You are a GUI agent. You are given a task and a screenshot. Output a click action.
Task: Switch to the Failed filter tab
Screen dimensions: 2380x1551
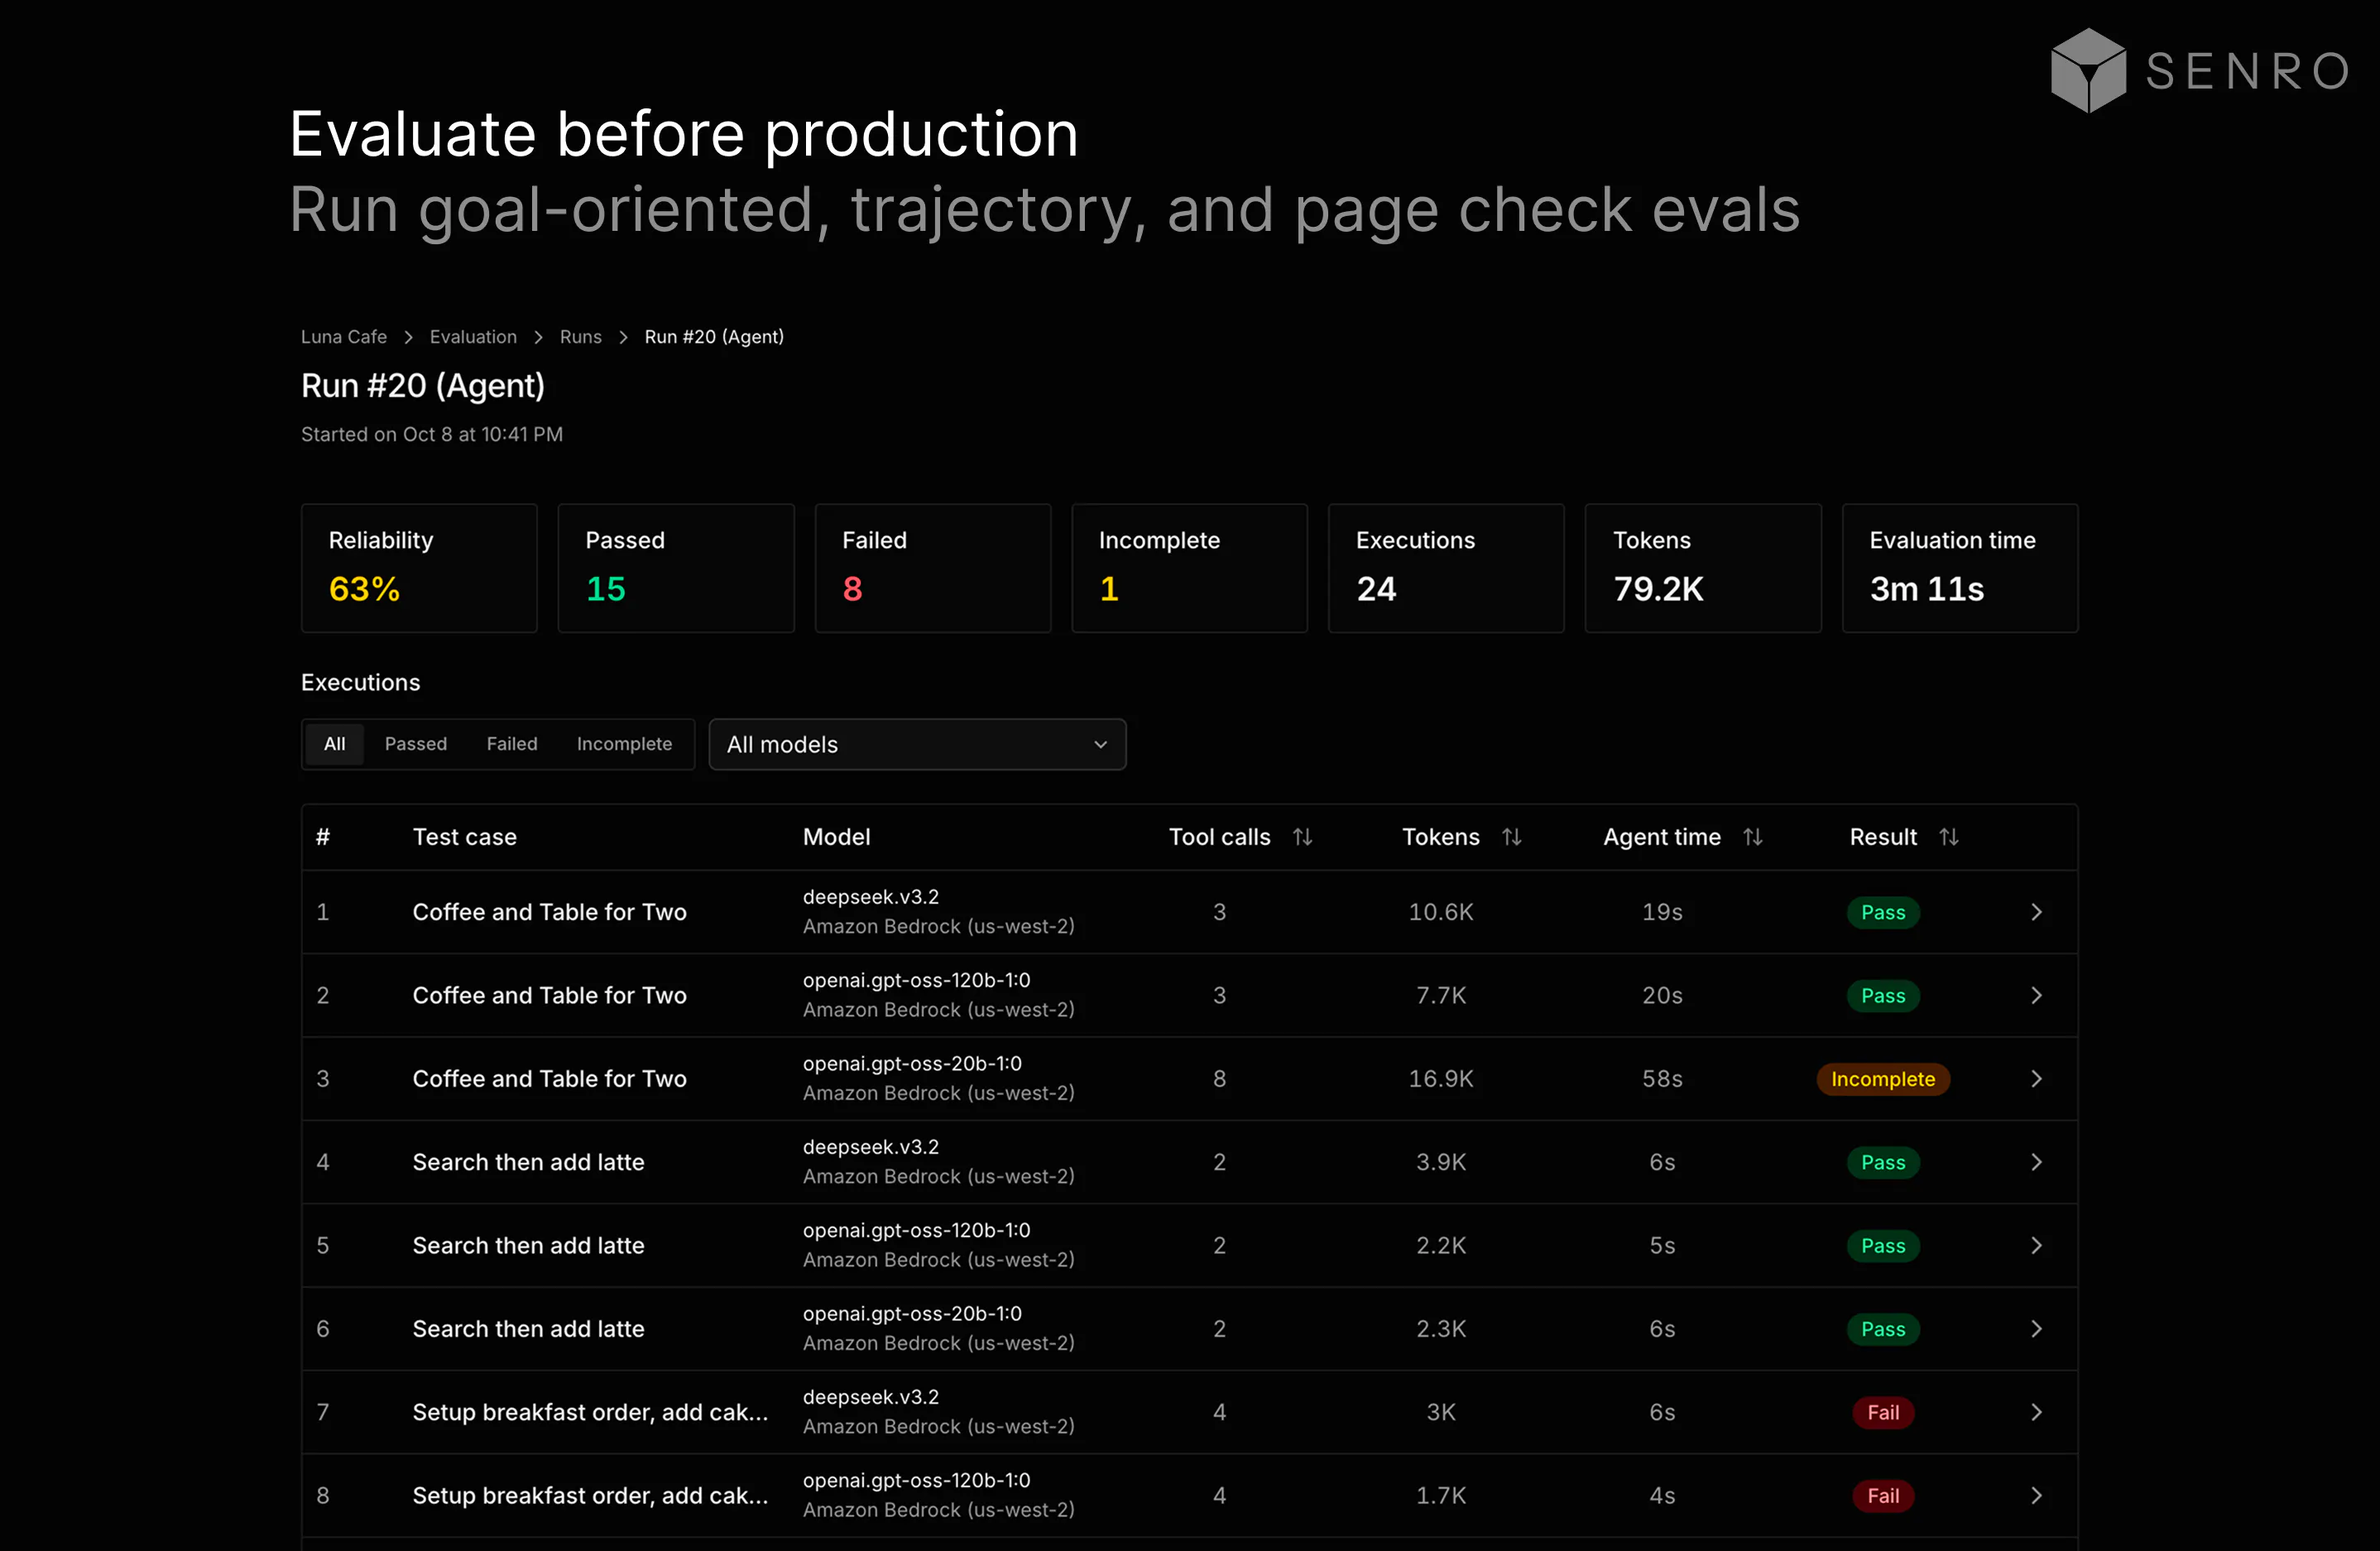point(512,744)
